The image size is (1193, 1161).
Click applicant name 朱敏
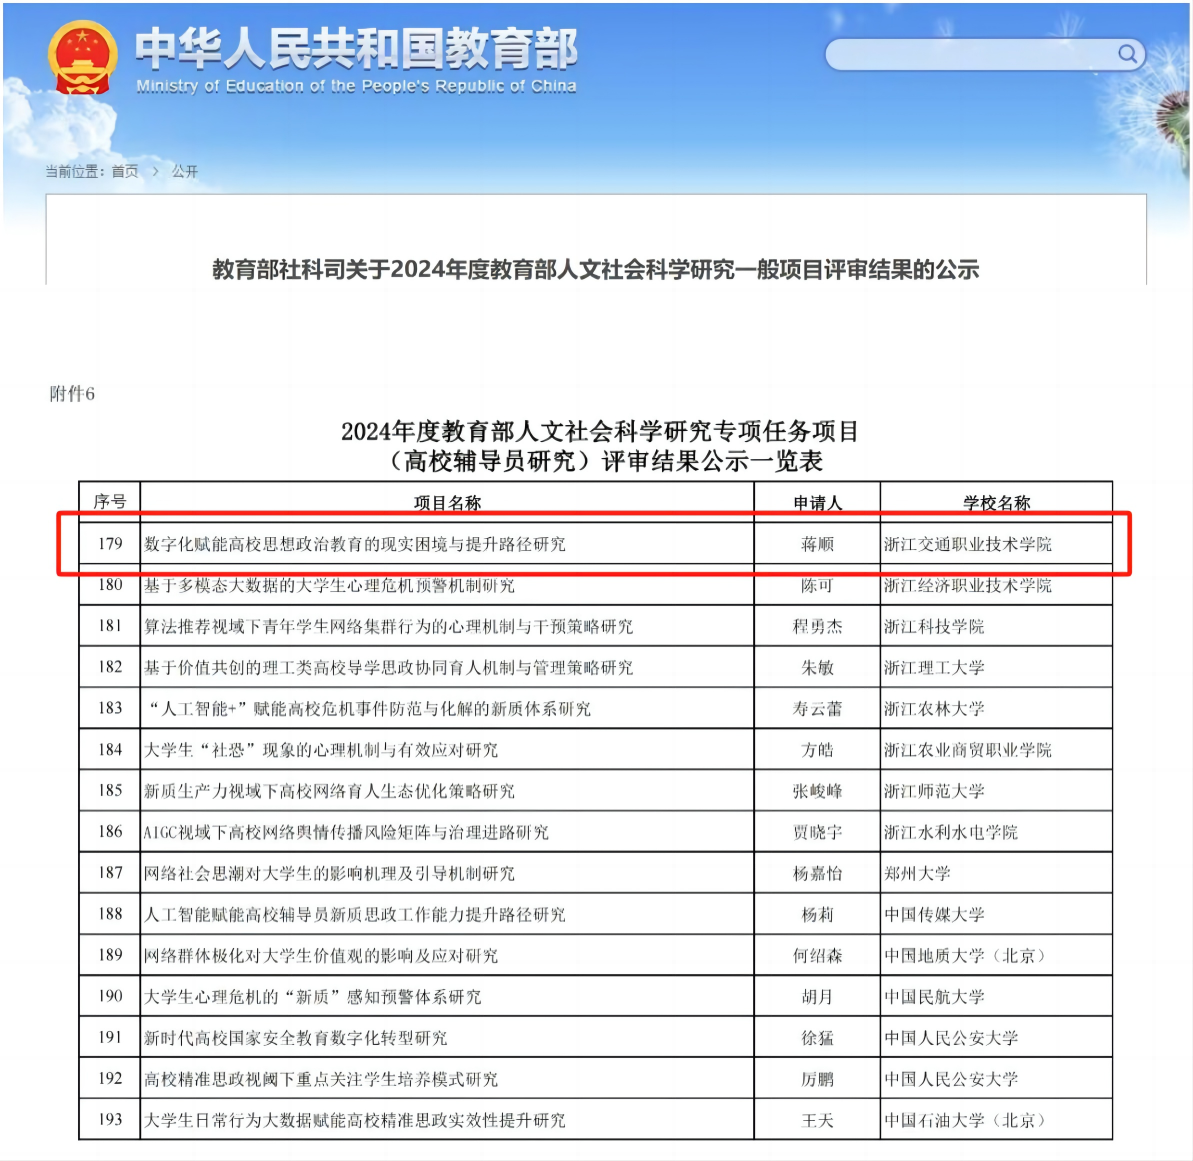pyautogui.click(x=817, y=667)
